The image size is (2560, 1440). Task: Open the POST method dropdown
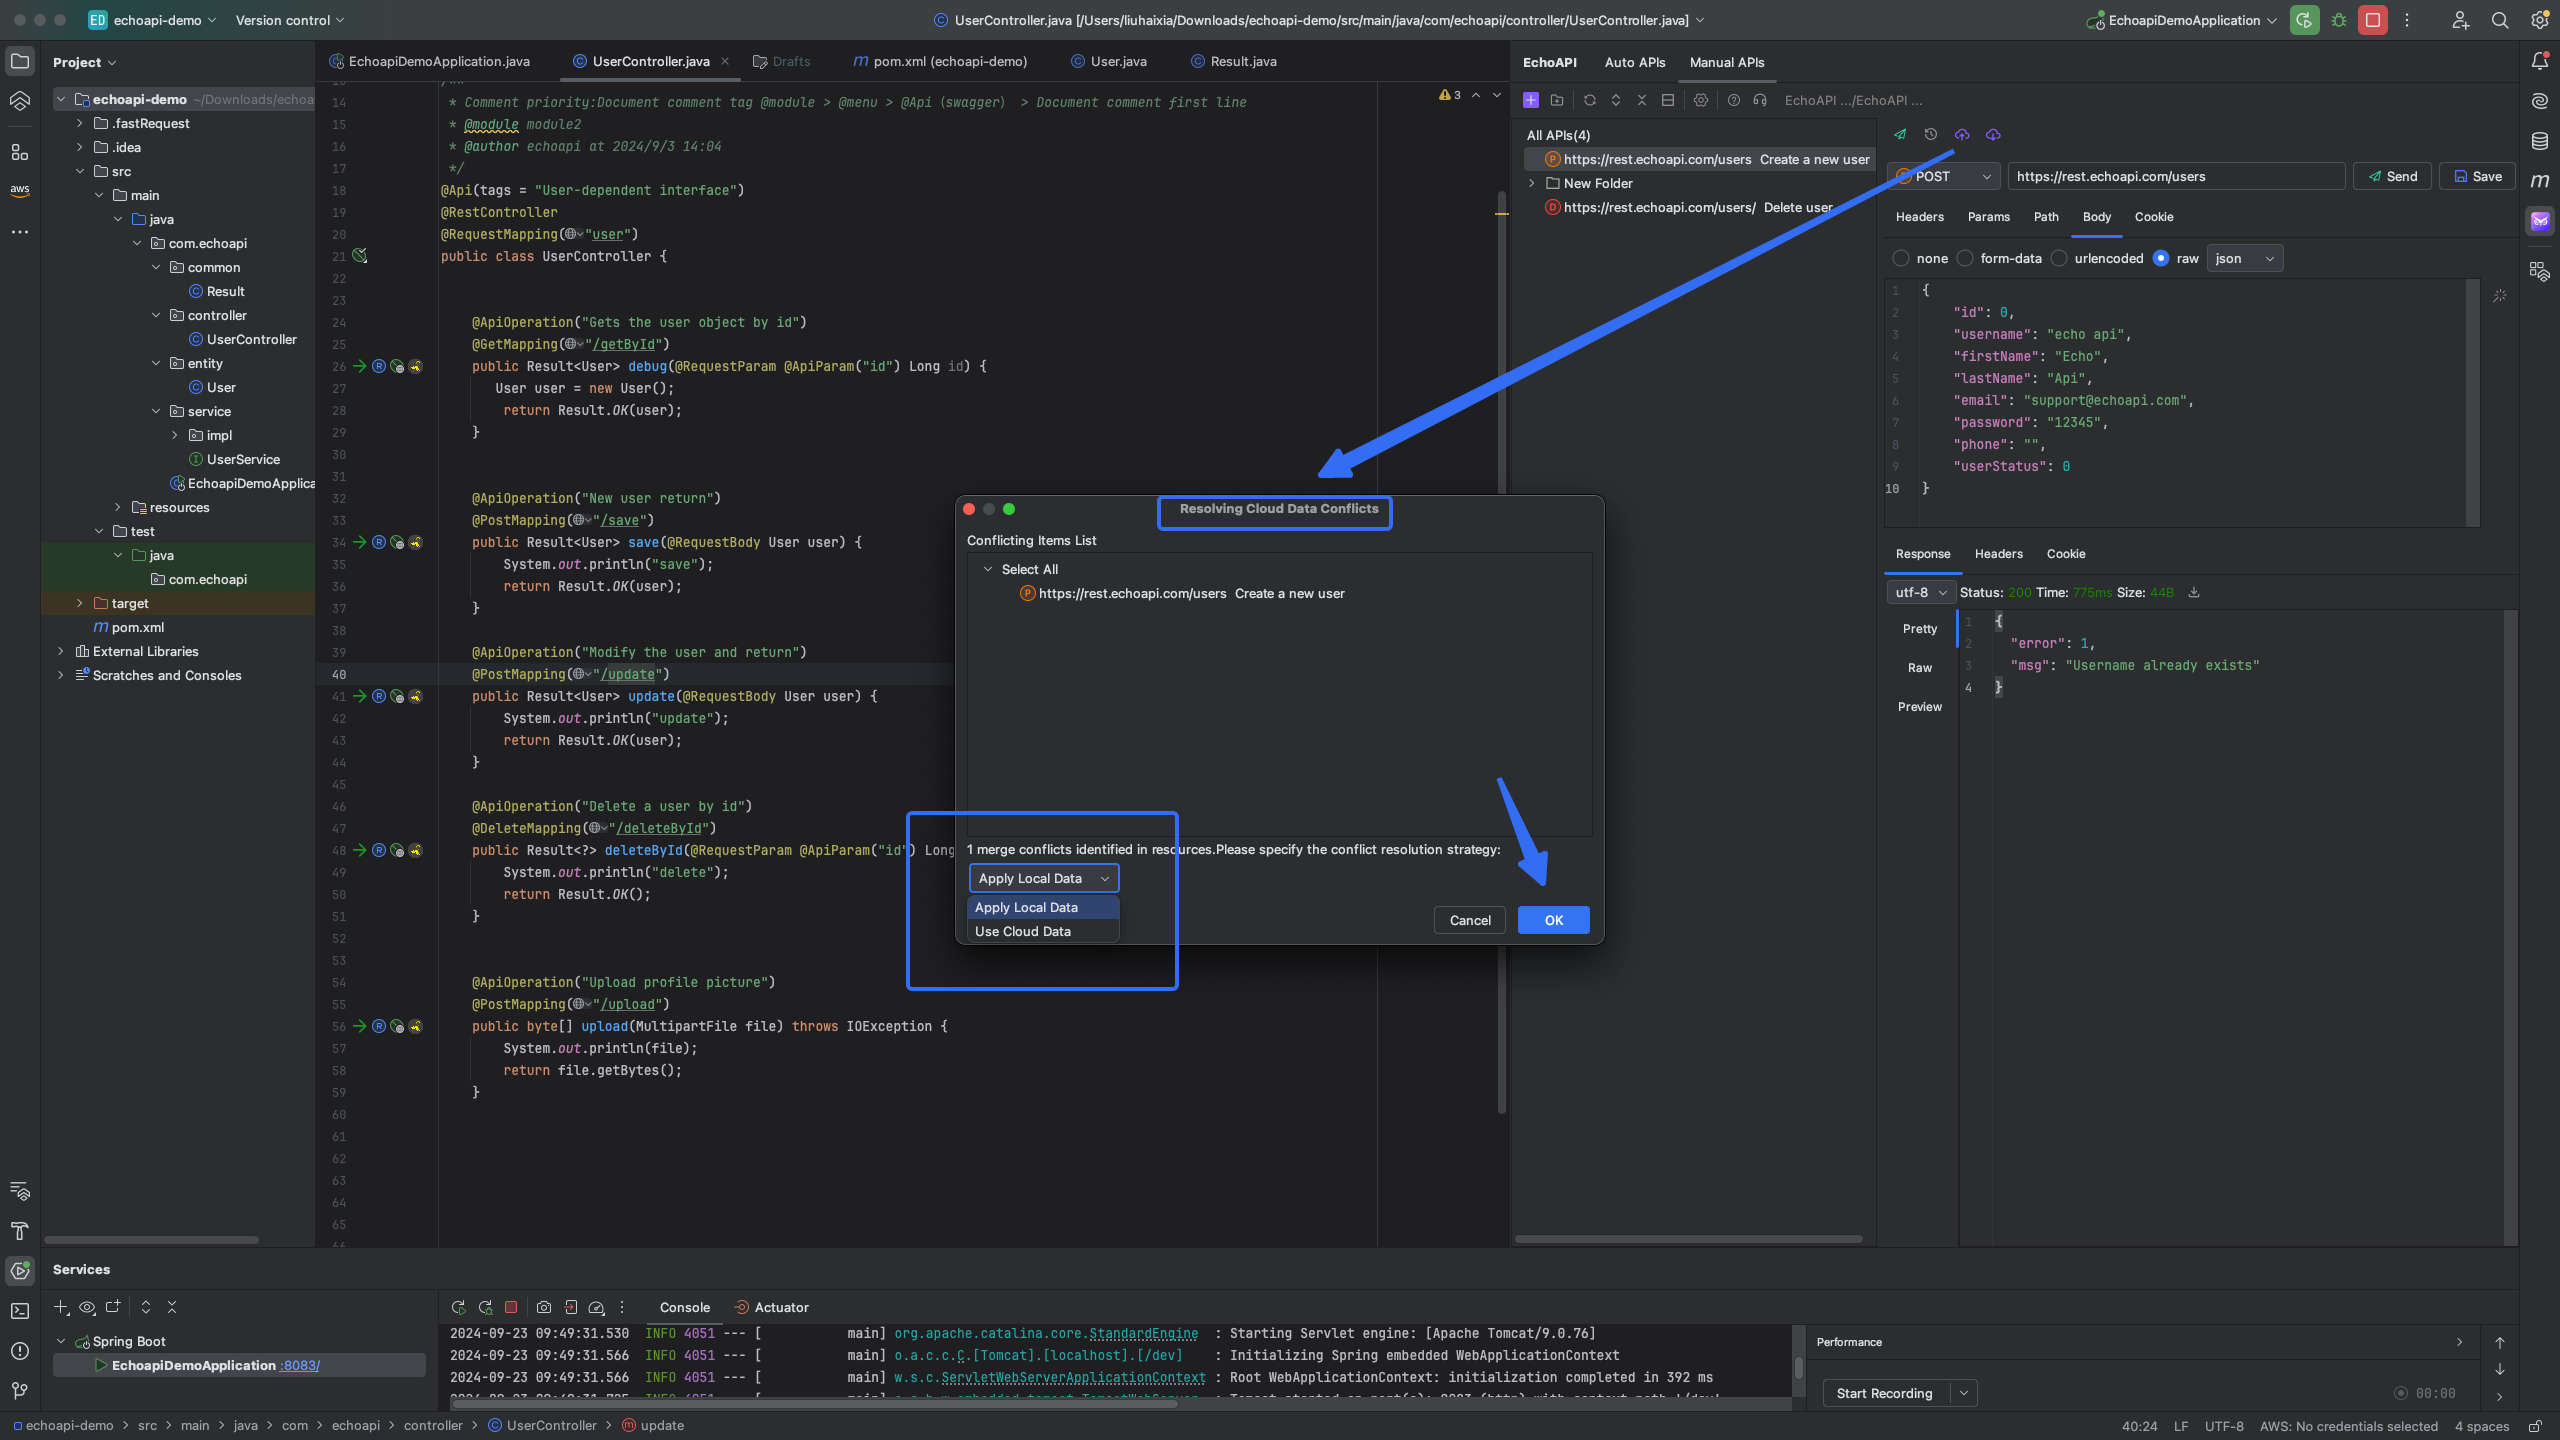(x=1944, y=177)
